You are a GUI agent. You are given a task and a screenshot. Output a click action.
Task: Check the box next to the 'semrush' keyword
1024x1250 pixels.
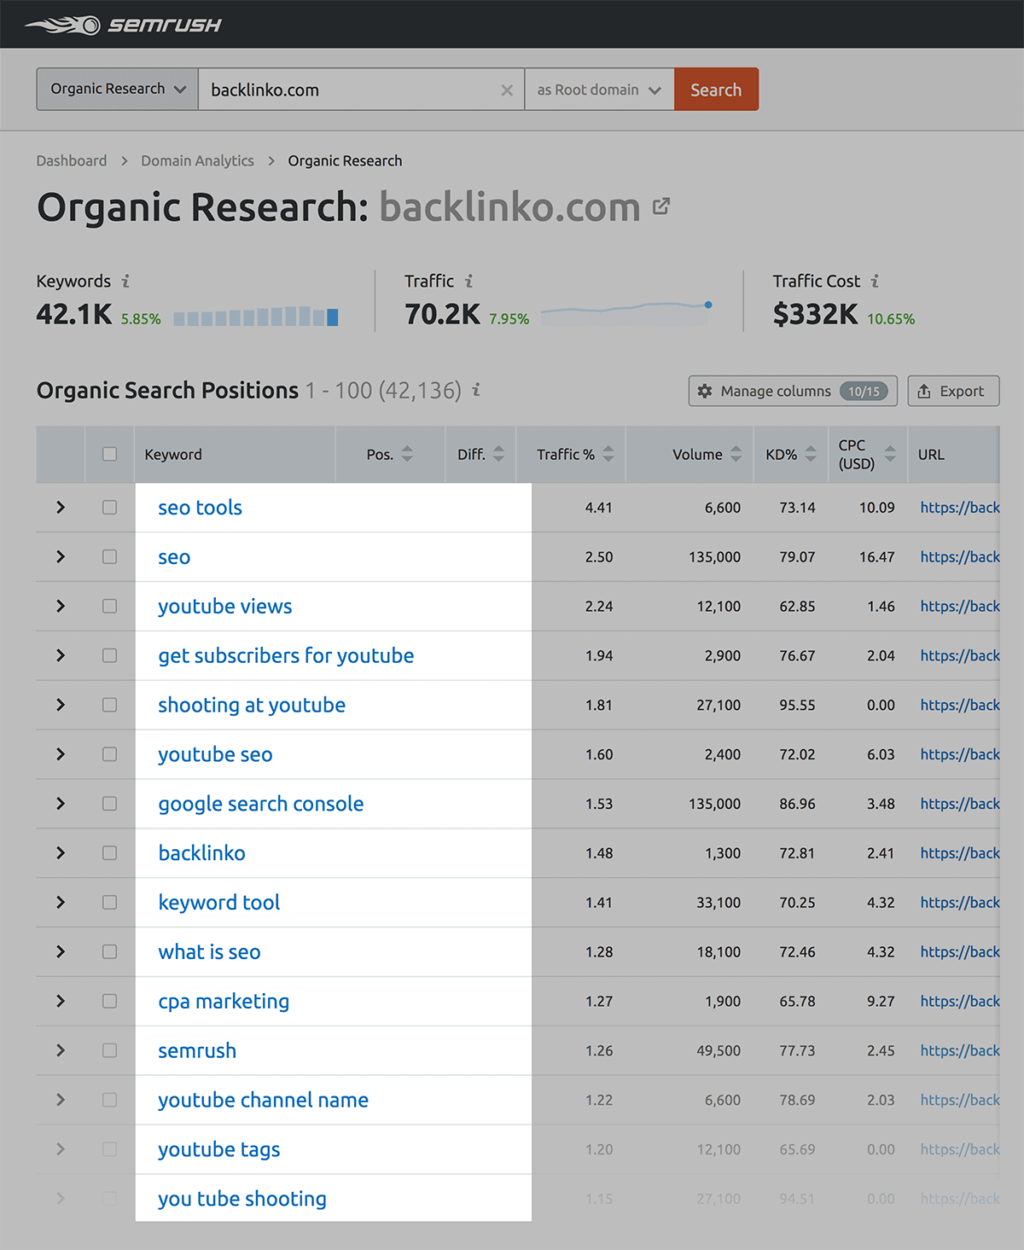[110, 1050]
